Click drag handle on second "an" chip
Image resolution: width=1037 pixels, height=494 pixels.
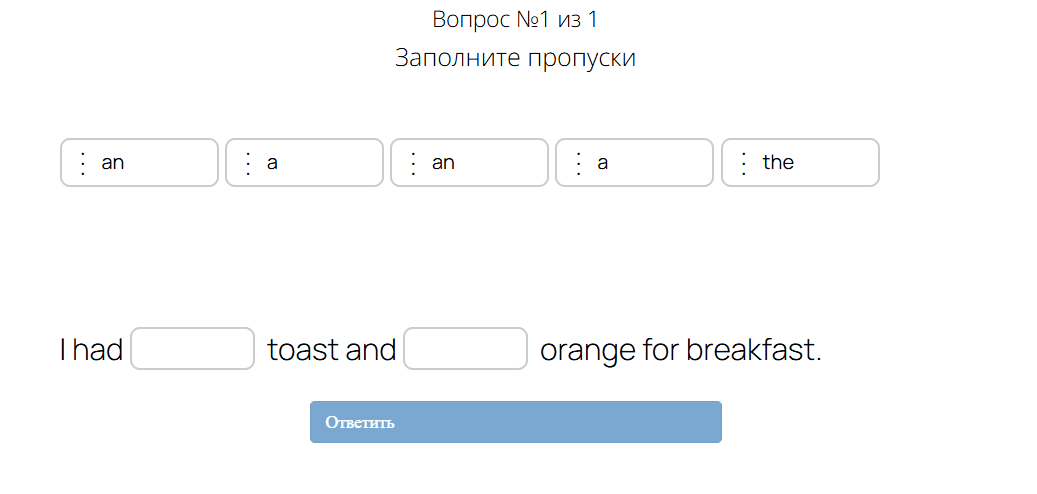413,163
